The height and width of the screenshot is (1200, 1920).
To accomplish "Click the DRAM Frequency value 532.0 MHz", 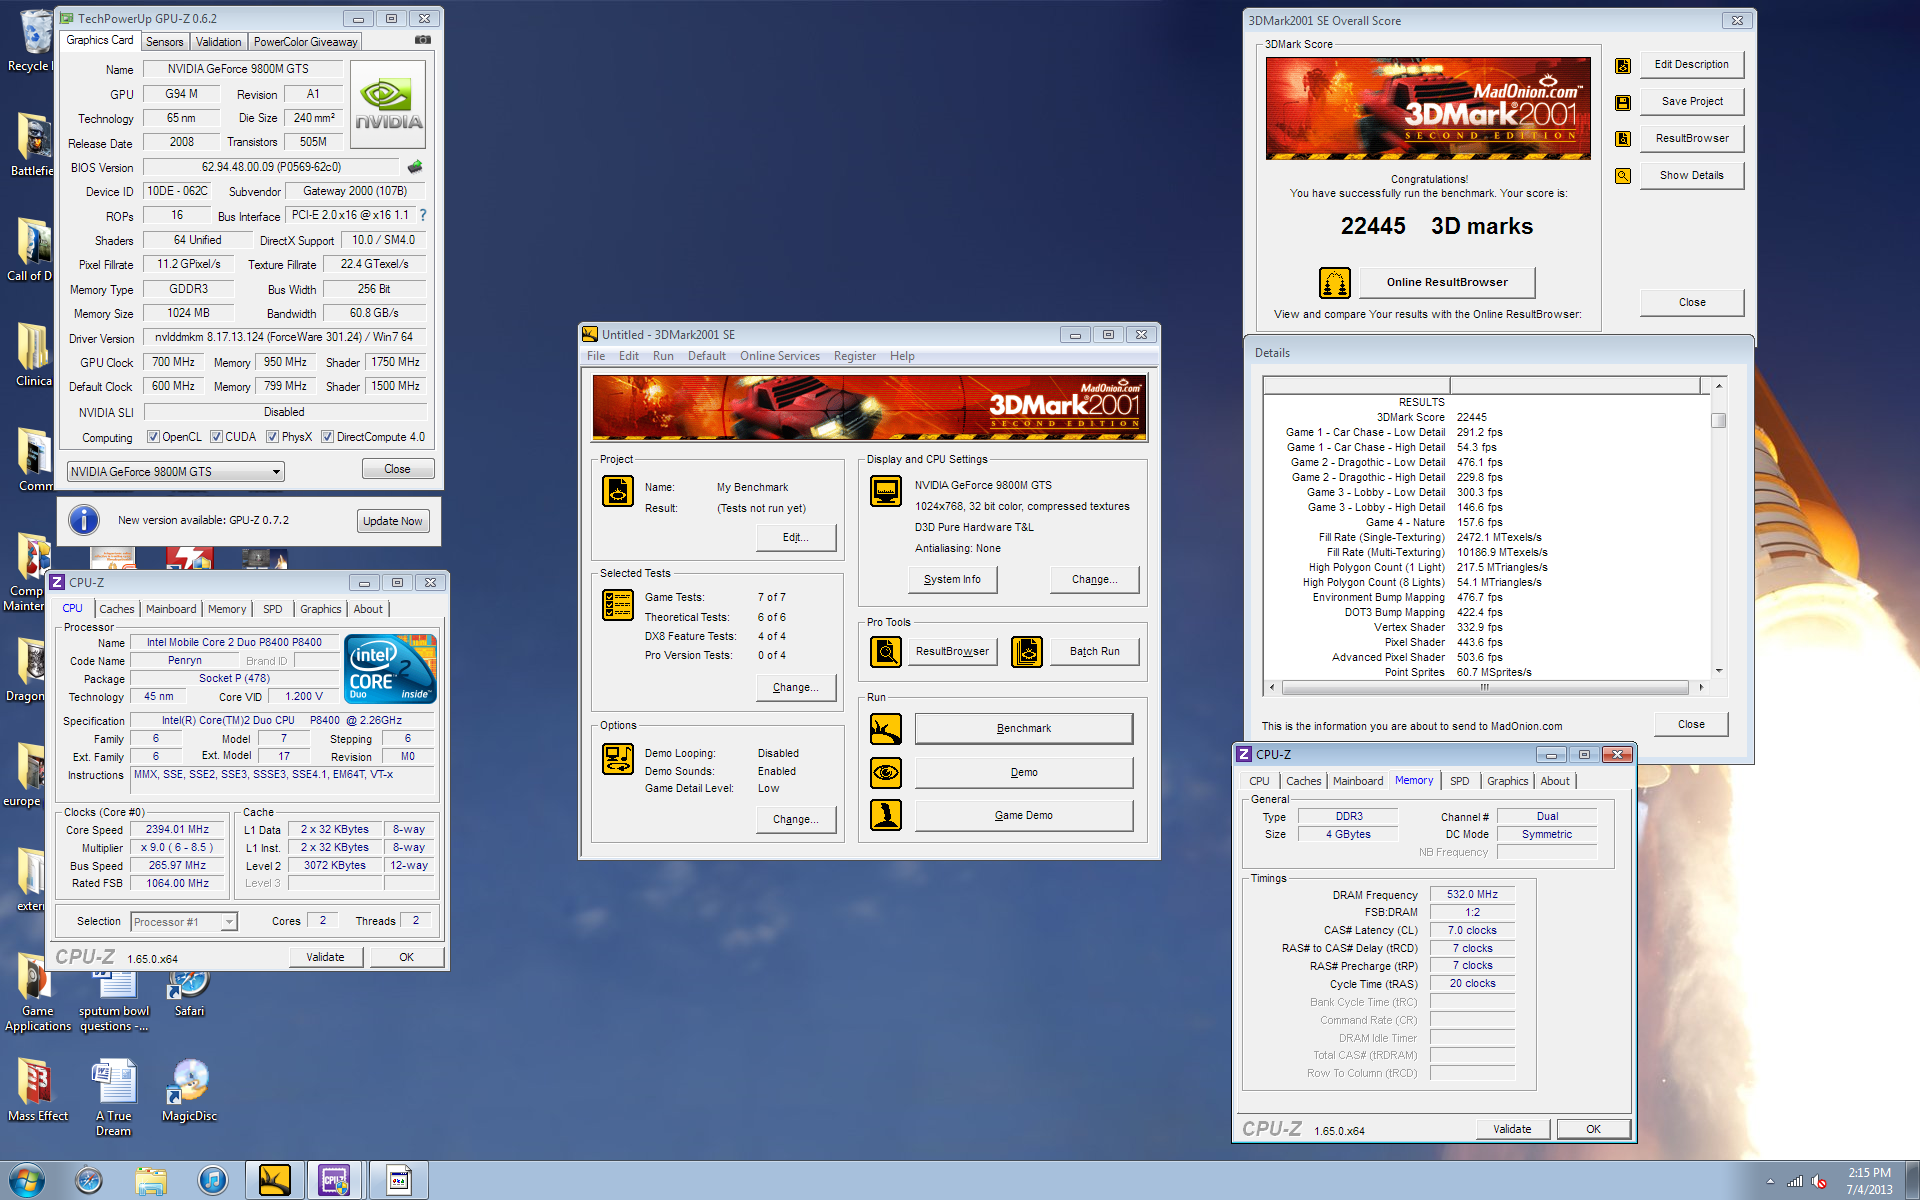I will (1472, 895).
